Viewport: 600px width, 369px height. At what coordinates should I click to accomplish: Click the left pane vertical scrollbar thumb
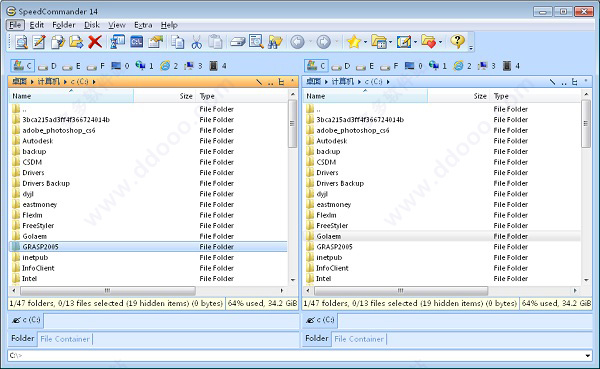(x=292, y=124)
